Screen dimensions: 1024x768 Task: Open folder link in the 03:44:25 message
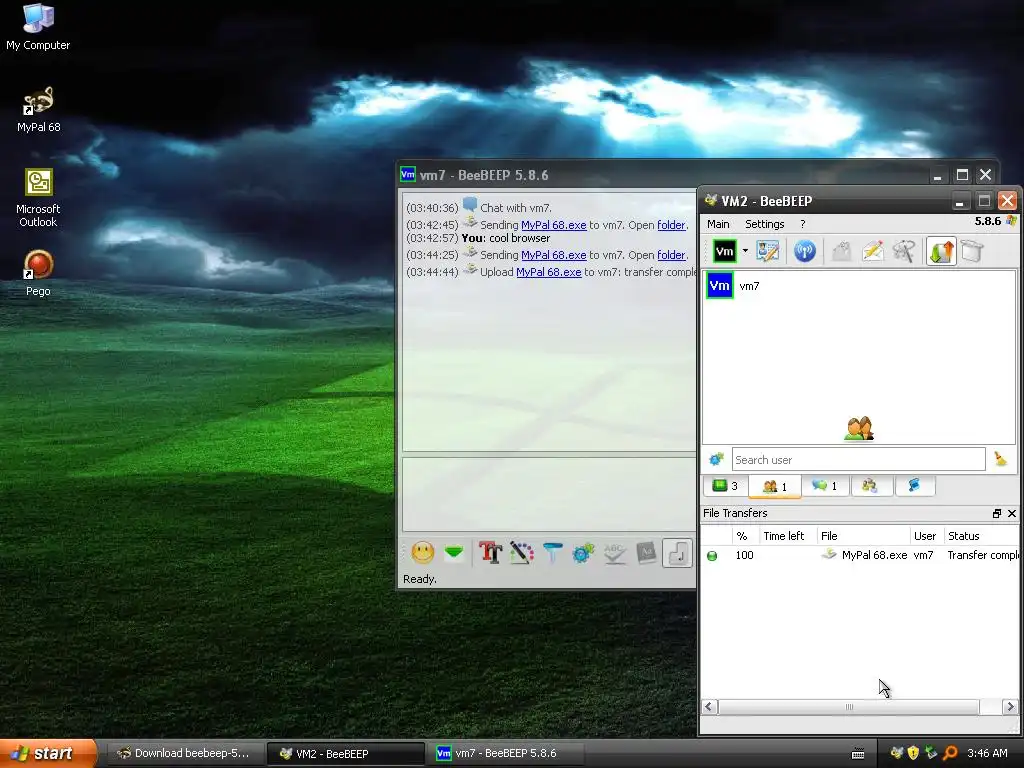click(671, 255)
